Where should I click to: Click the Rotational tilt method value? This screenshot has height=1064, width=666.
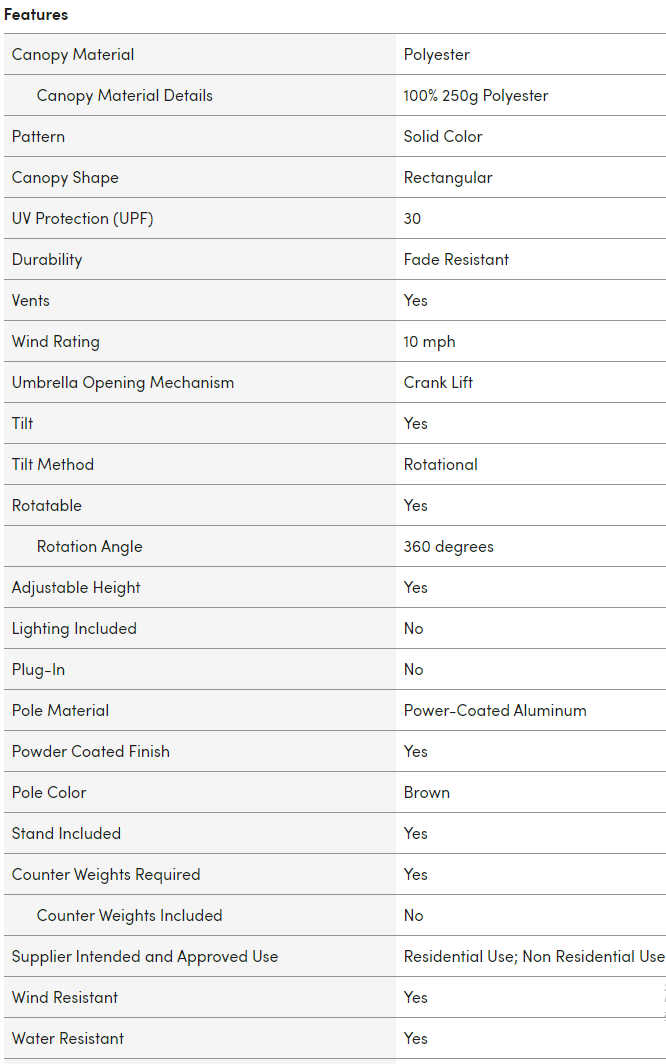[x=441, y=465]
